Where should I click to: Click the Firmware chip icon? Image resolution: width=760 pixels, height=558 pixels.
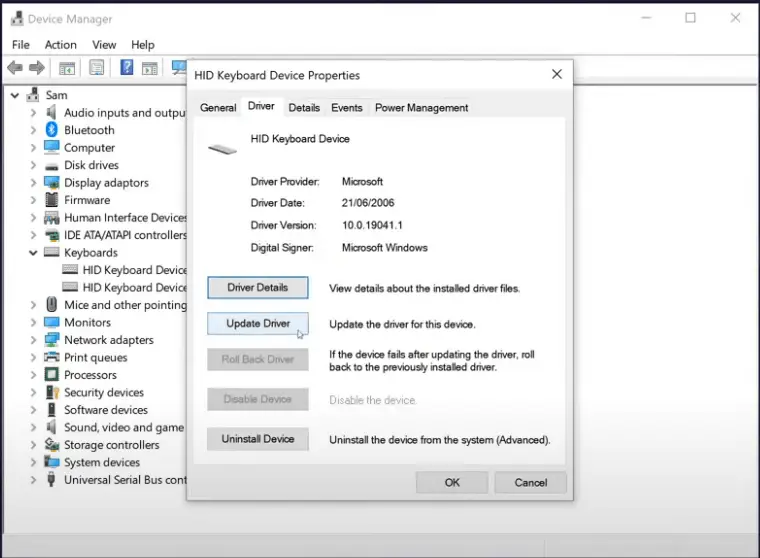[51, 199]
